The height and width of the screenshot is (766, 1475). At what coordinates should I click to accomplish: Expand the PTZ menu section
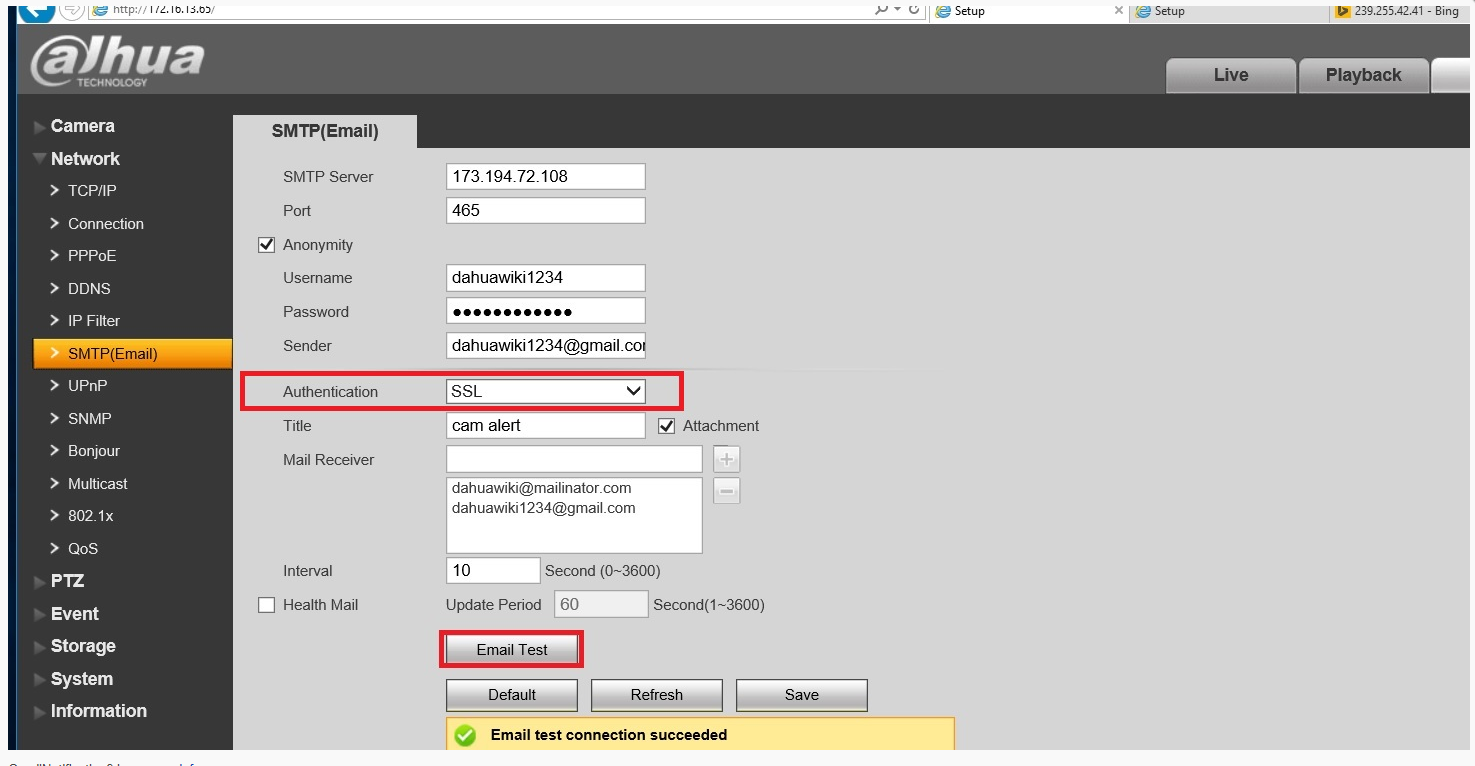click(x=60, y=581)
